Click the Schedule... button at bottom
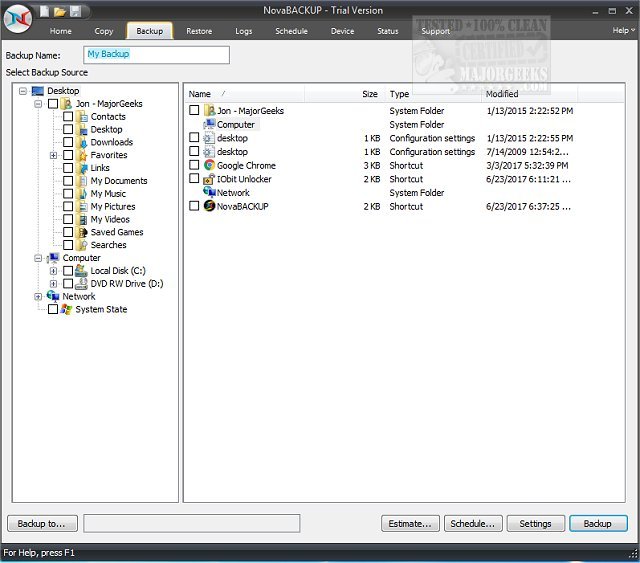Viewport: 640px width, 563px height. click(x=473, y=523)
